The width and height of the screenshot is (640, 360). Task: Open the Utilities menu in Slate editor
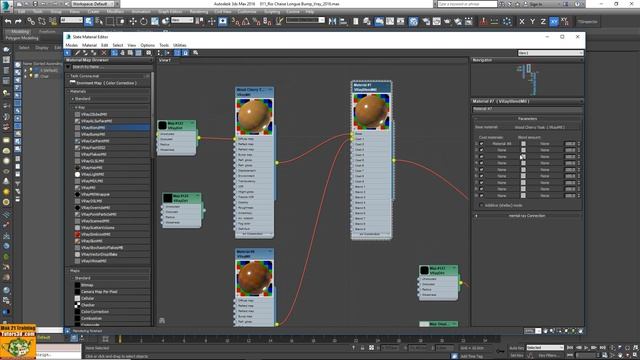point(180,45)
